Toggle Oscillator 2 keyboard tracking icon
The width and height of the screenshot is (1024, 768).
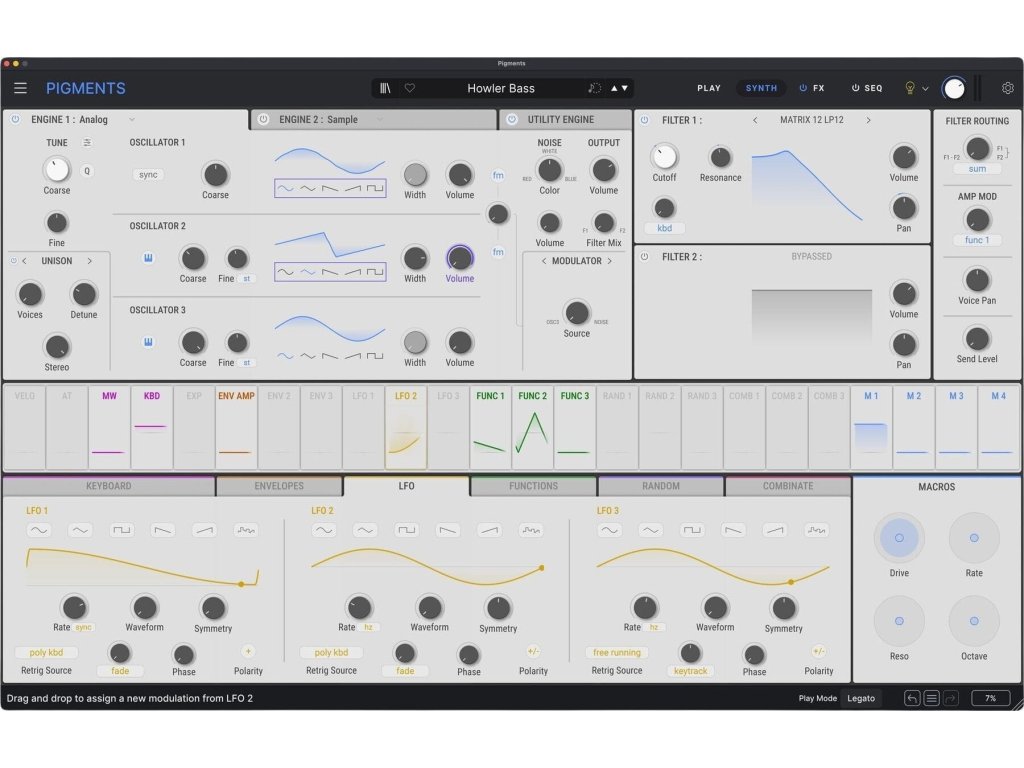coord(148,258)
